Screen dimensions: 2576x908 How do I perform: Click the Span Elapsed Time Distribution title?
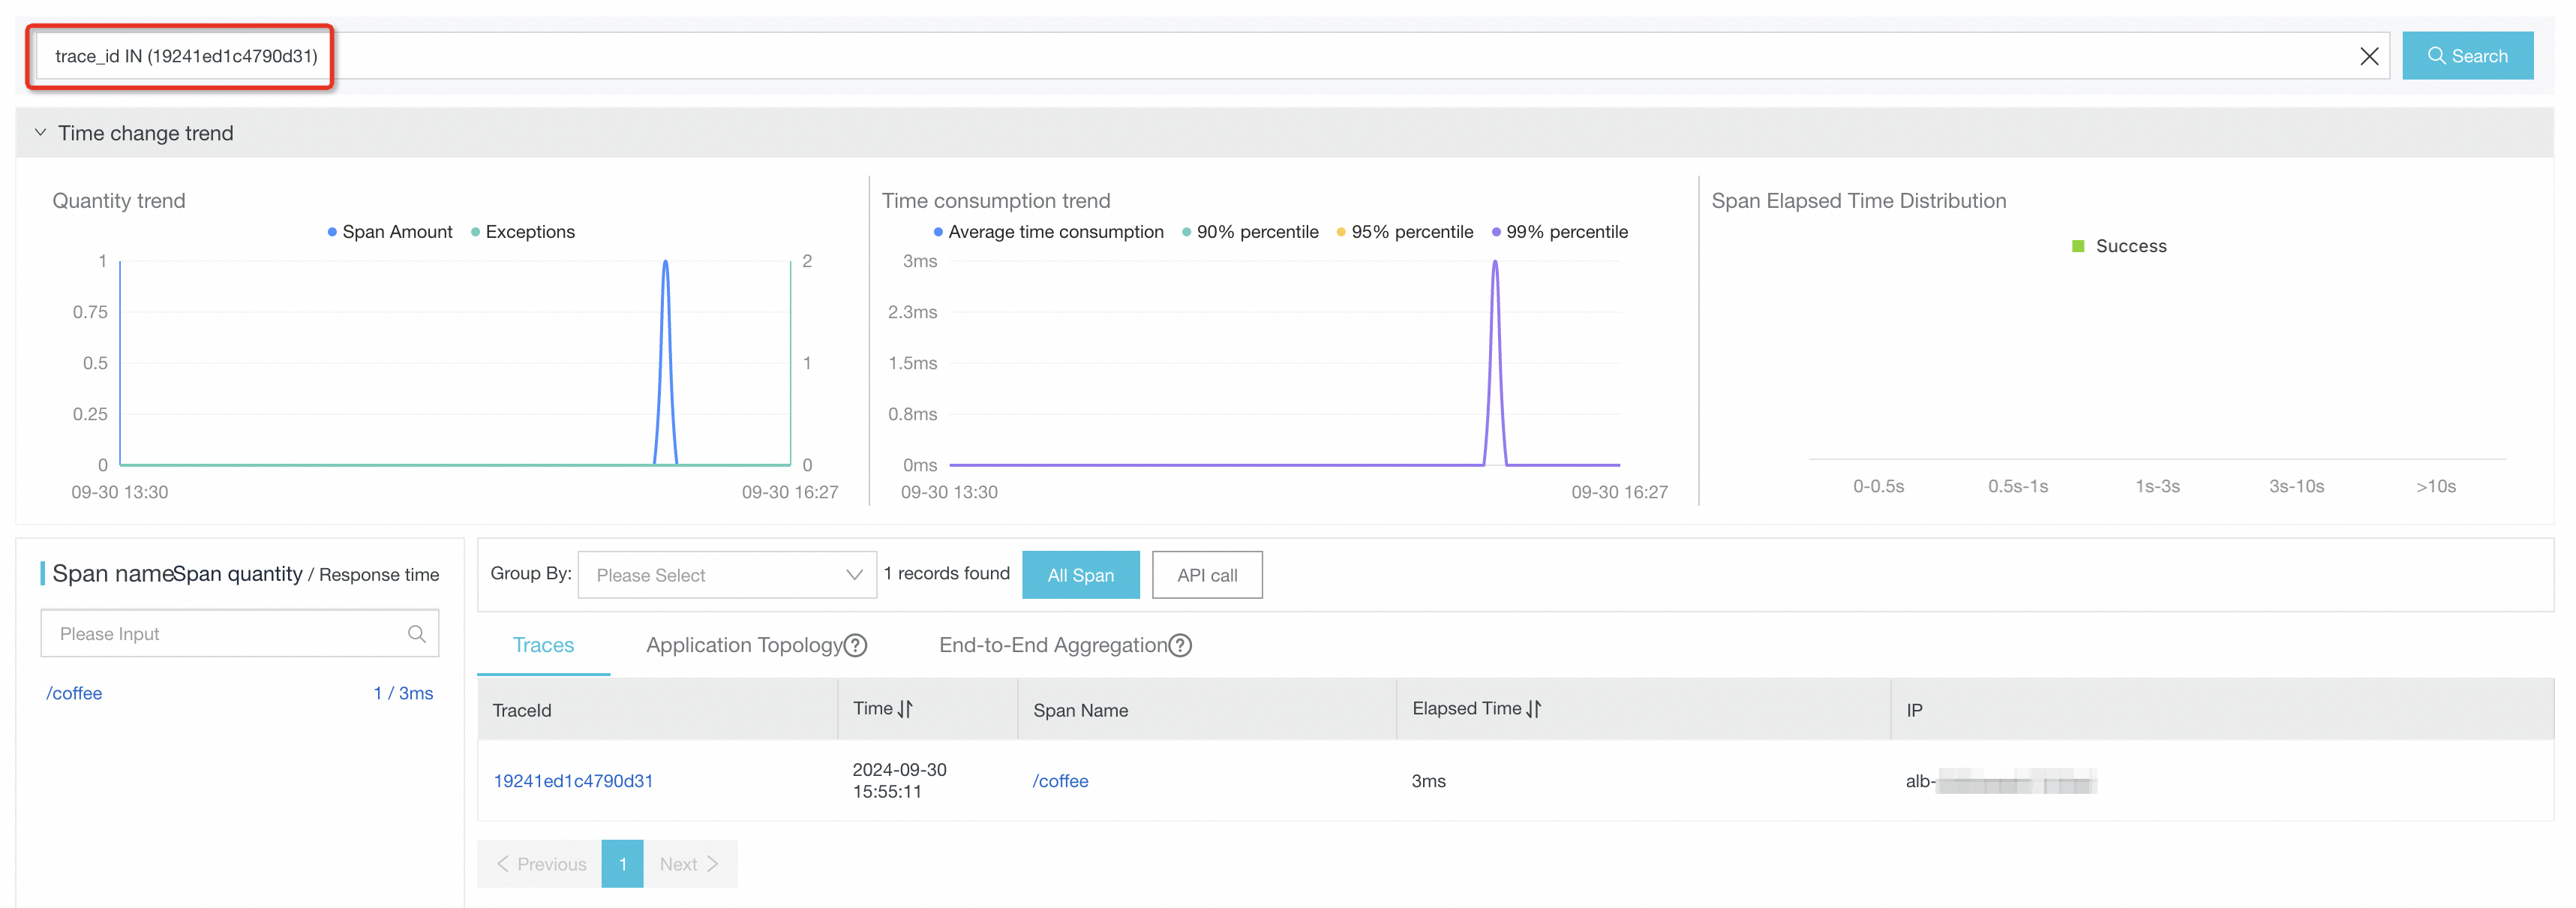tap(1858, 200)
